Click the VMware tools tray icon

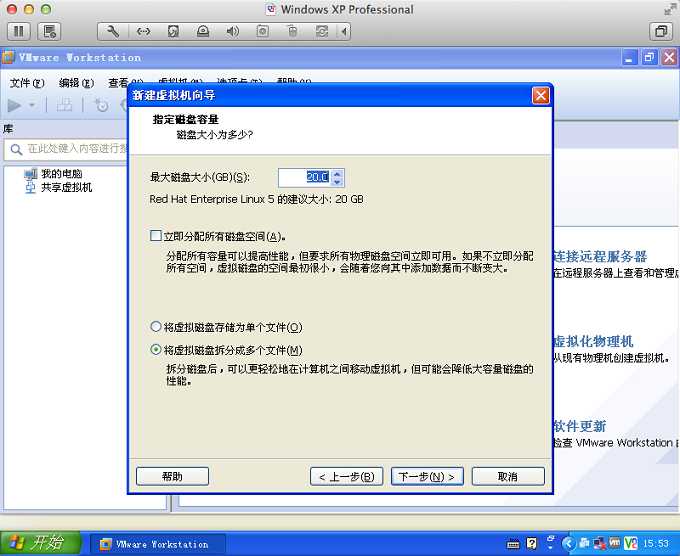click(615, 543)
